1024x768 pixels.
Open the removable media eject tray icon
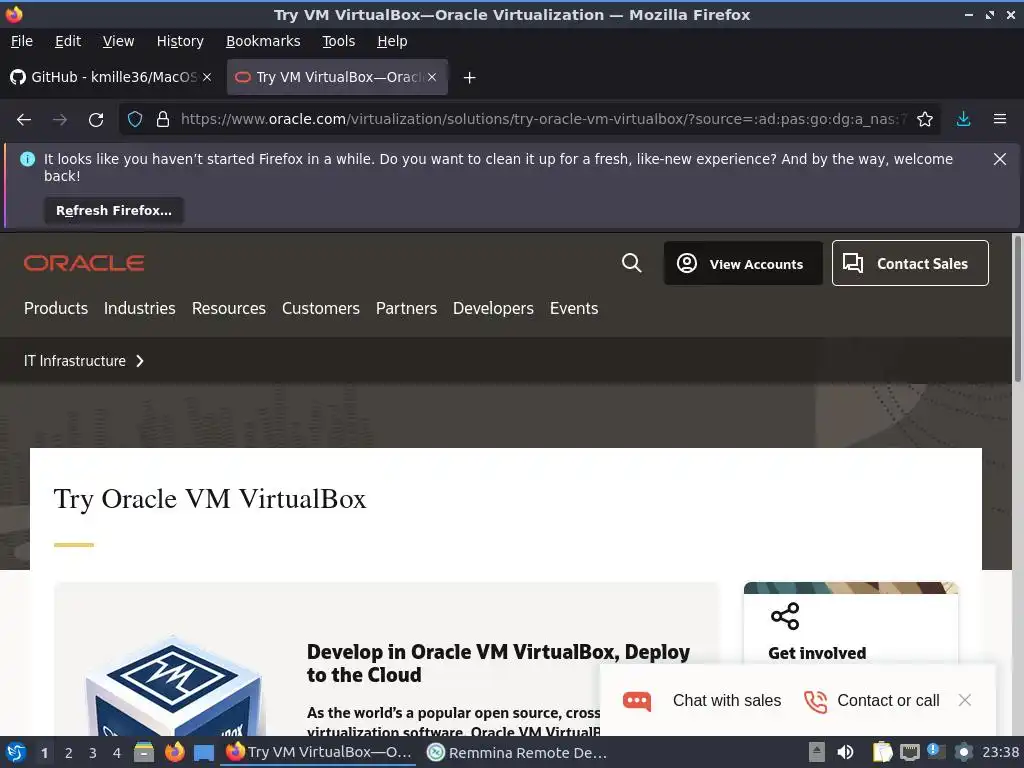point(816,752)
